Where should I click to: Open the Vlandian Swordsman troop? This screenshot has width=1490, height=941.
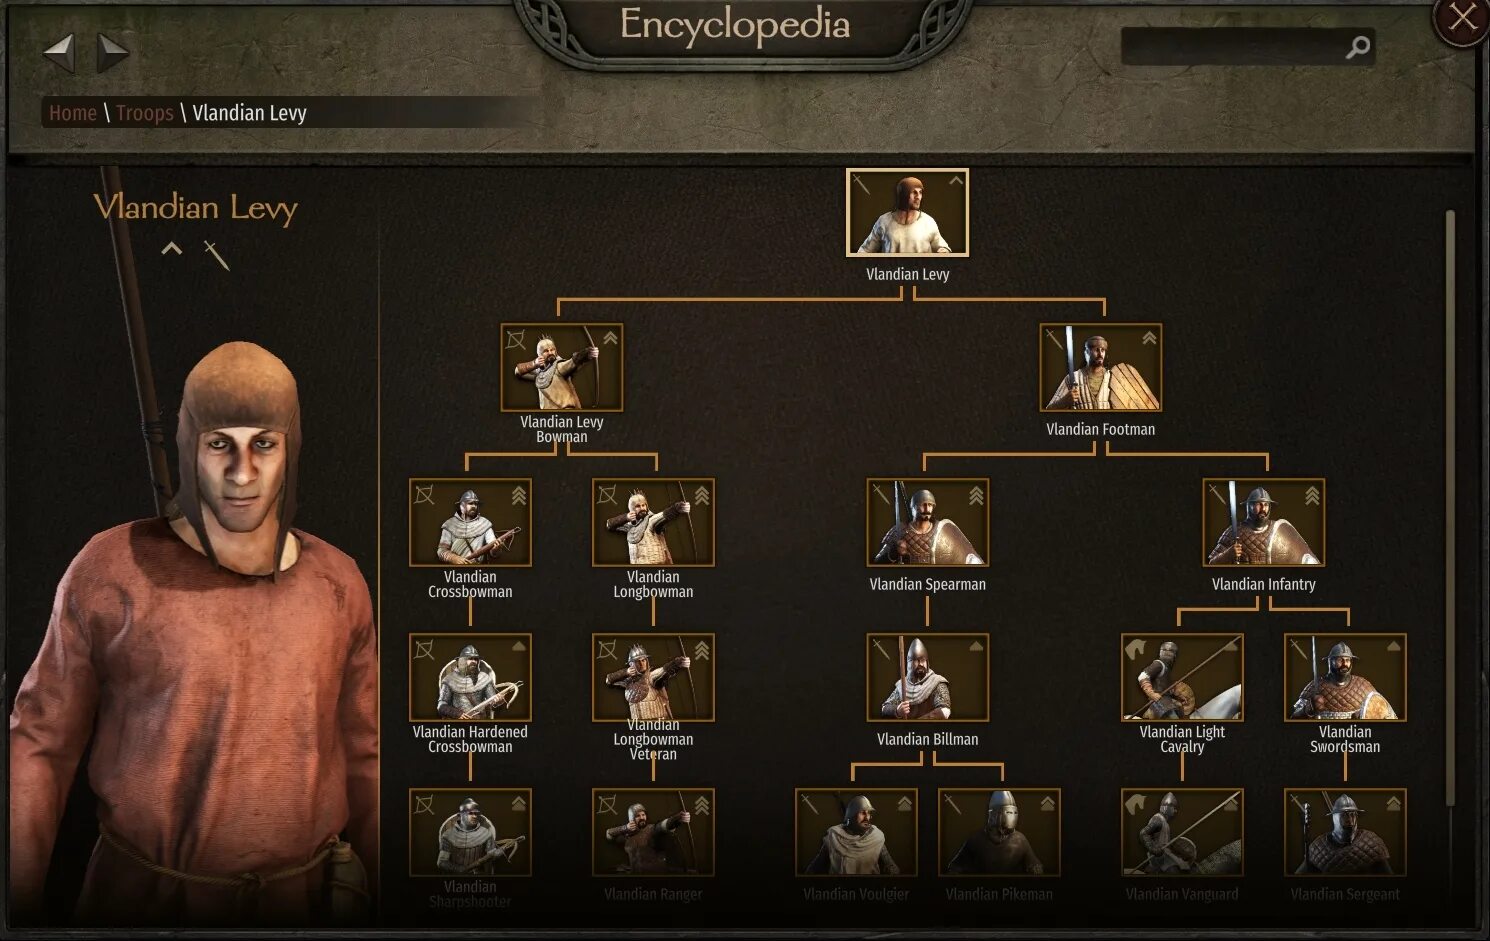[x=1345, y=677]
